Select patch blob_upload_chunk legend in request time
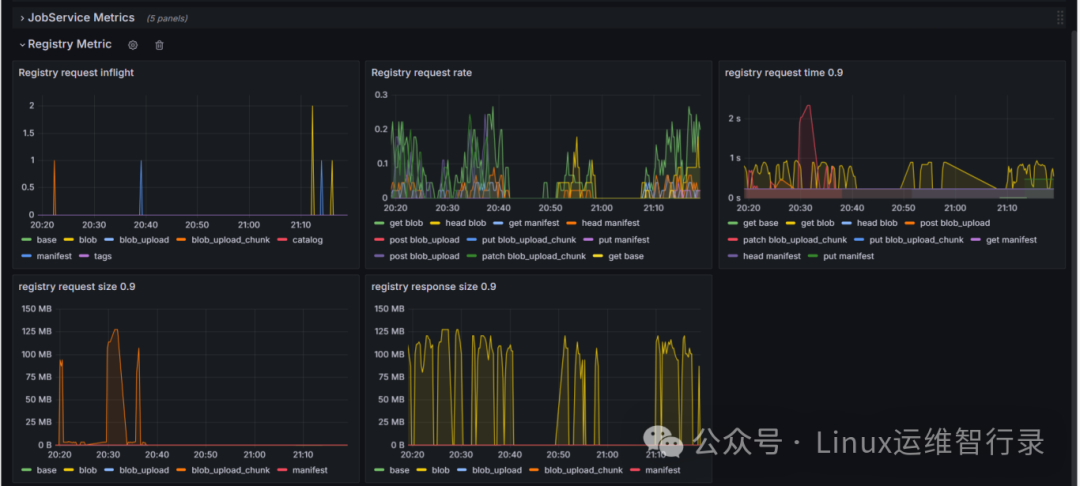1080x486 pixels. coord(795,240)
